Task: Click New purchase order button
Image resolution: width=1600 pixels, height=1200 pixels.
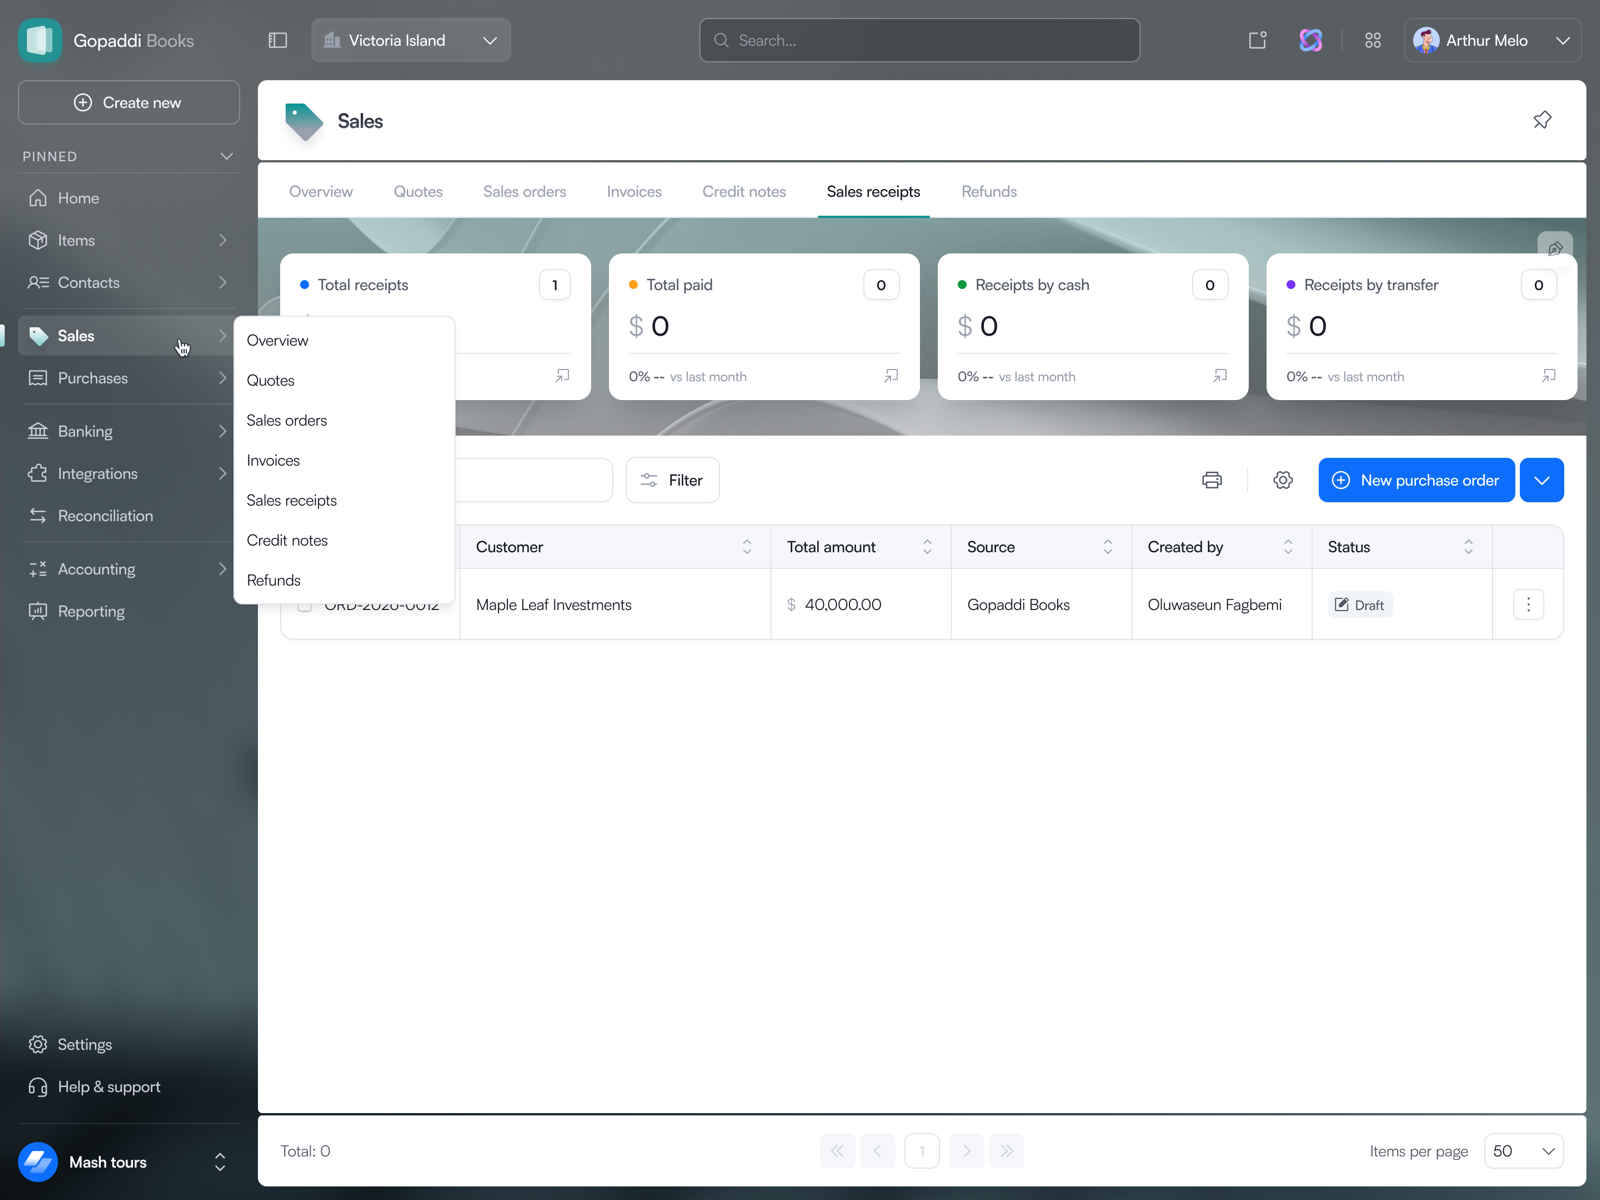Action: coord(1416,480)
